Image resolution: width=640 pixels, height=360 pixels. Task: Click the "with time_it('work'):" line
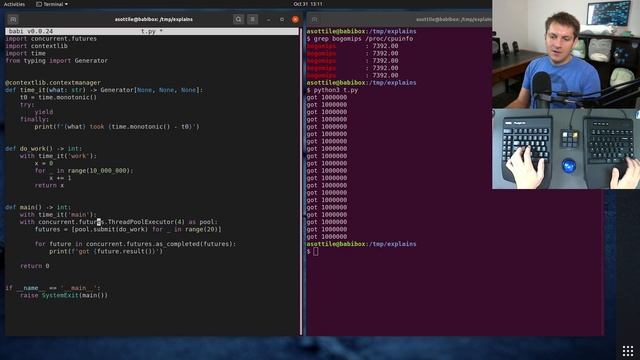[58, 156]
